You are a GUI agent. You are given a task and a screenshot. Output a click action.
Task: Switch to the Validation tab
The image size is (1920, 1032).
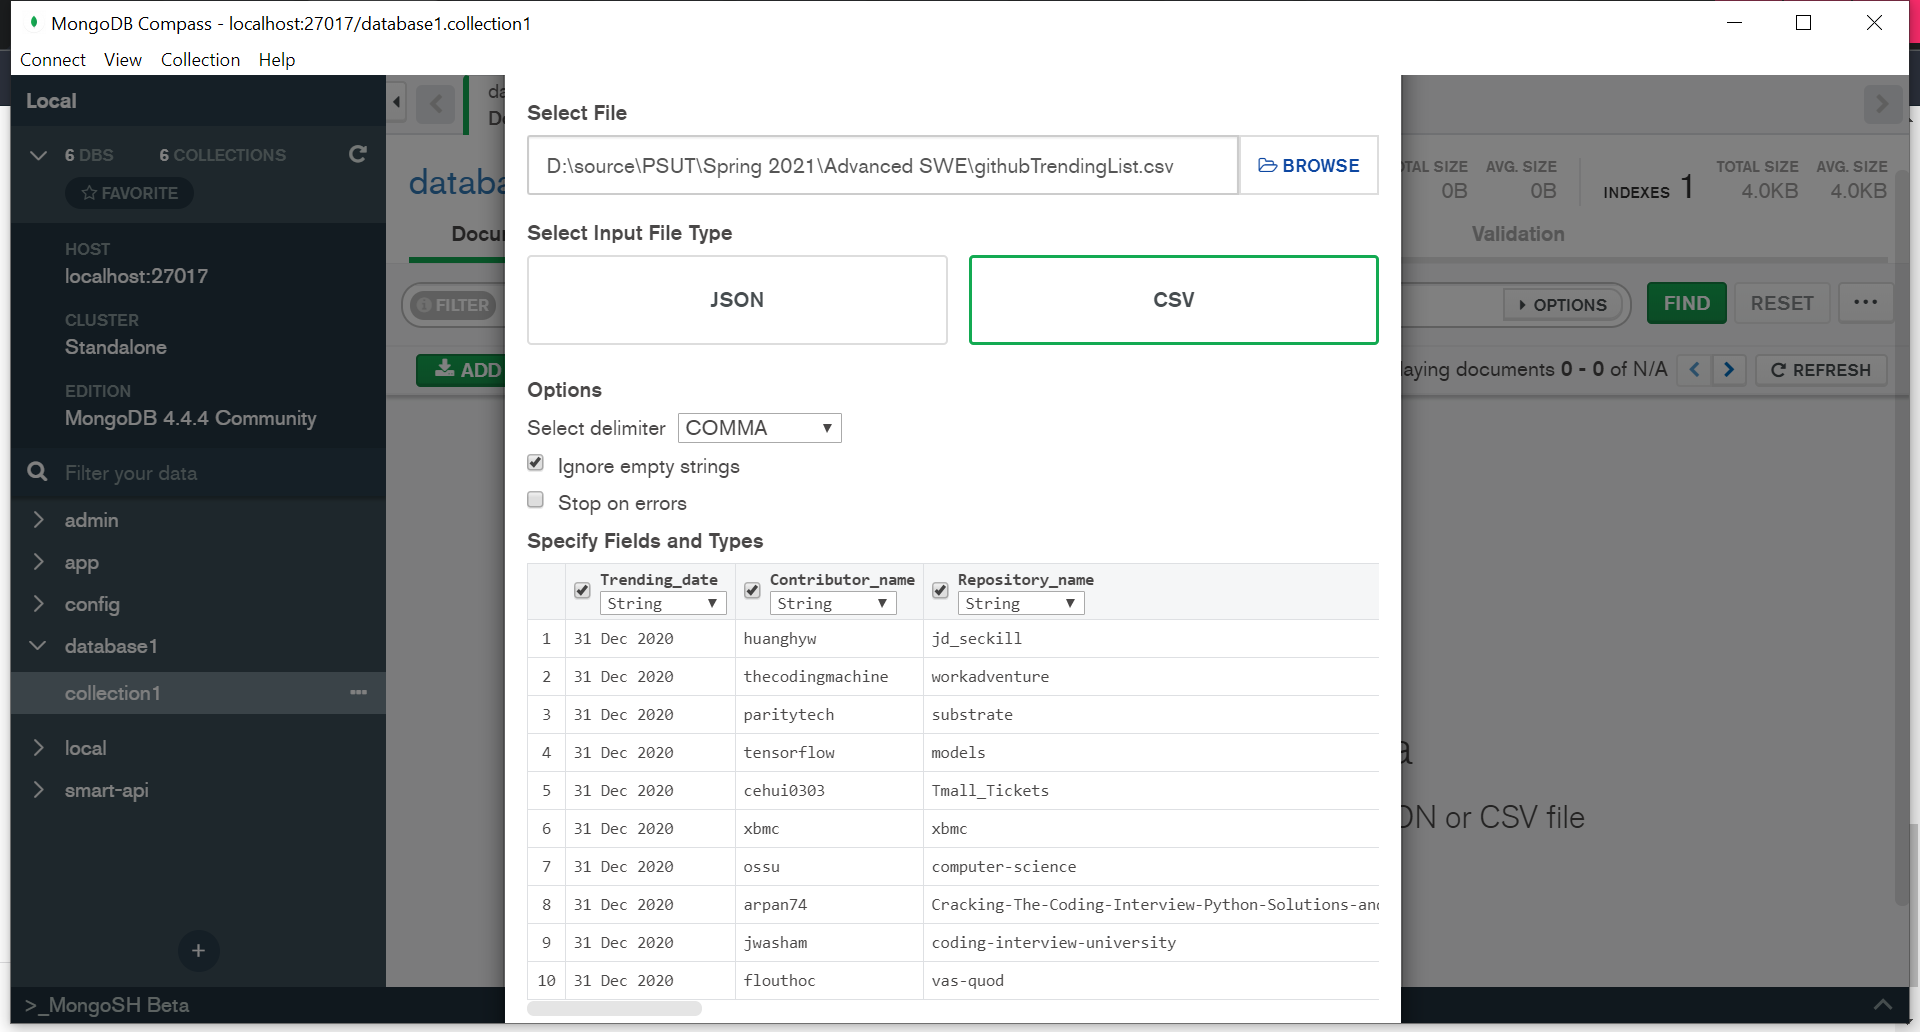pos(1517,234)
